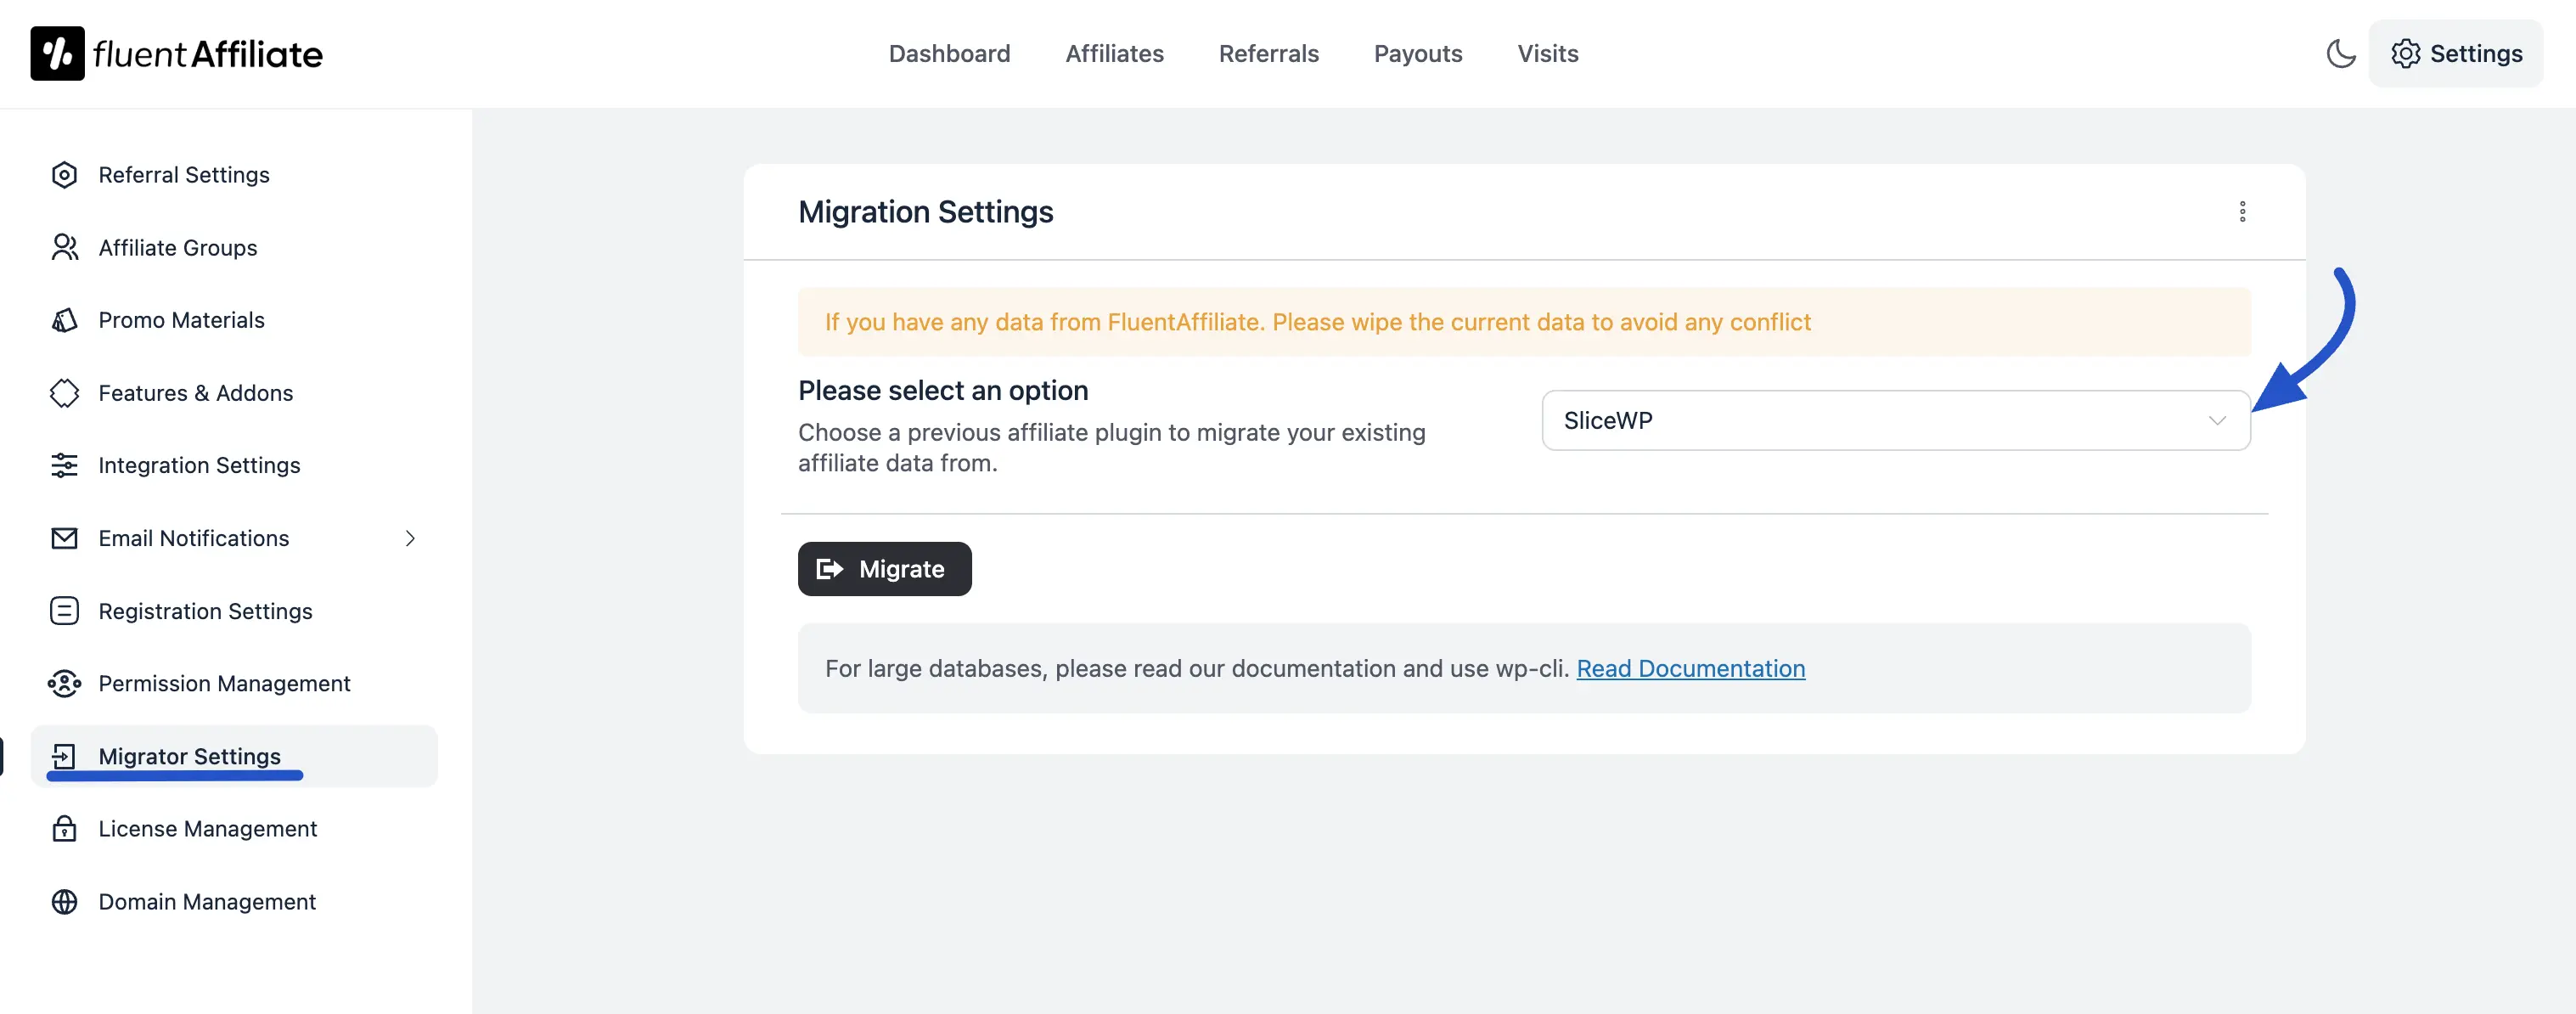Click the Integration Settings sliders icon

[x=64, y=465]
